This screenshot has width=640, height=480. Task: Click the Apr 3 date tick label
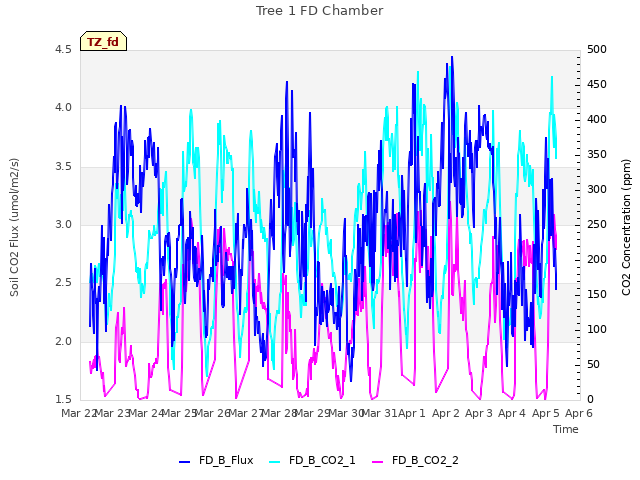pyautogui.click(x=479, y=413)
